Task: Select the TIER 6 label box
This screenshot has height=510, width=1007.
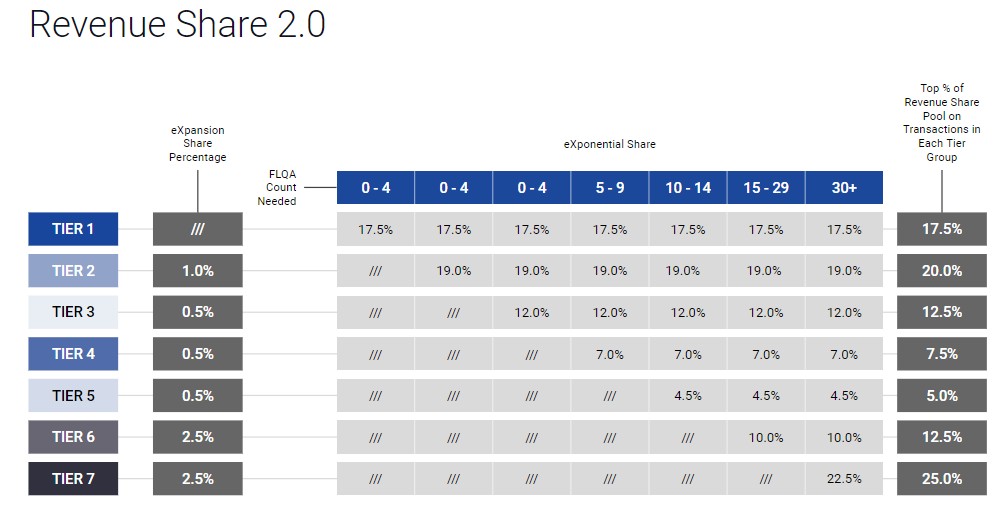Action: click(x=73, y=437)
